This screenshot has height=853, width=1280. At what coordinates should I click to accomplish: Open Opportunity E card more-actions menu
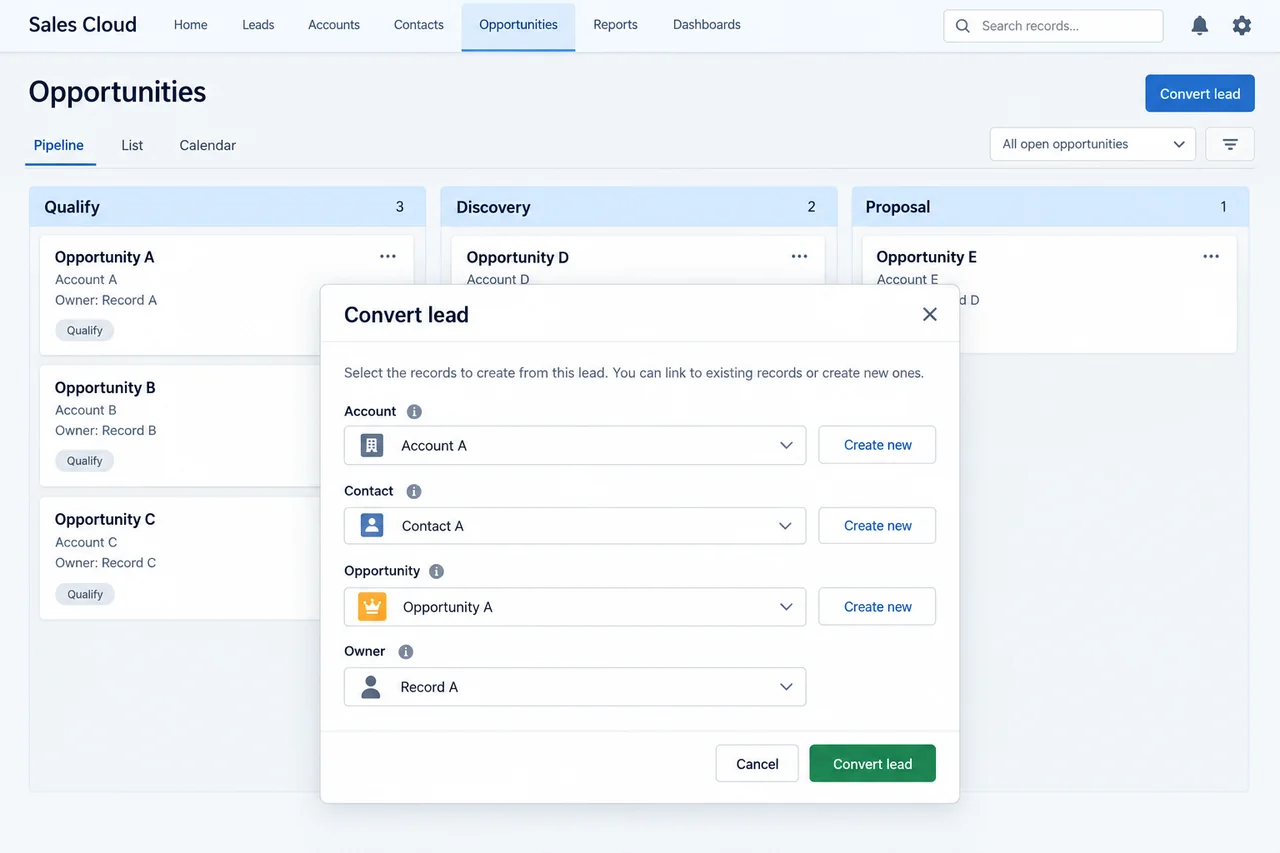(1211, 257)
